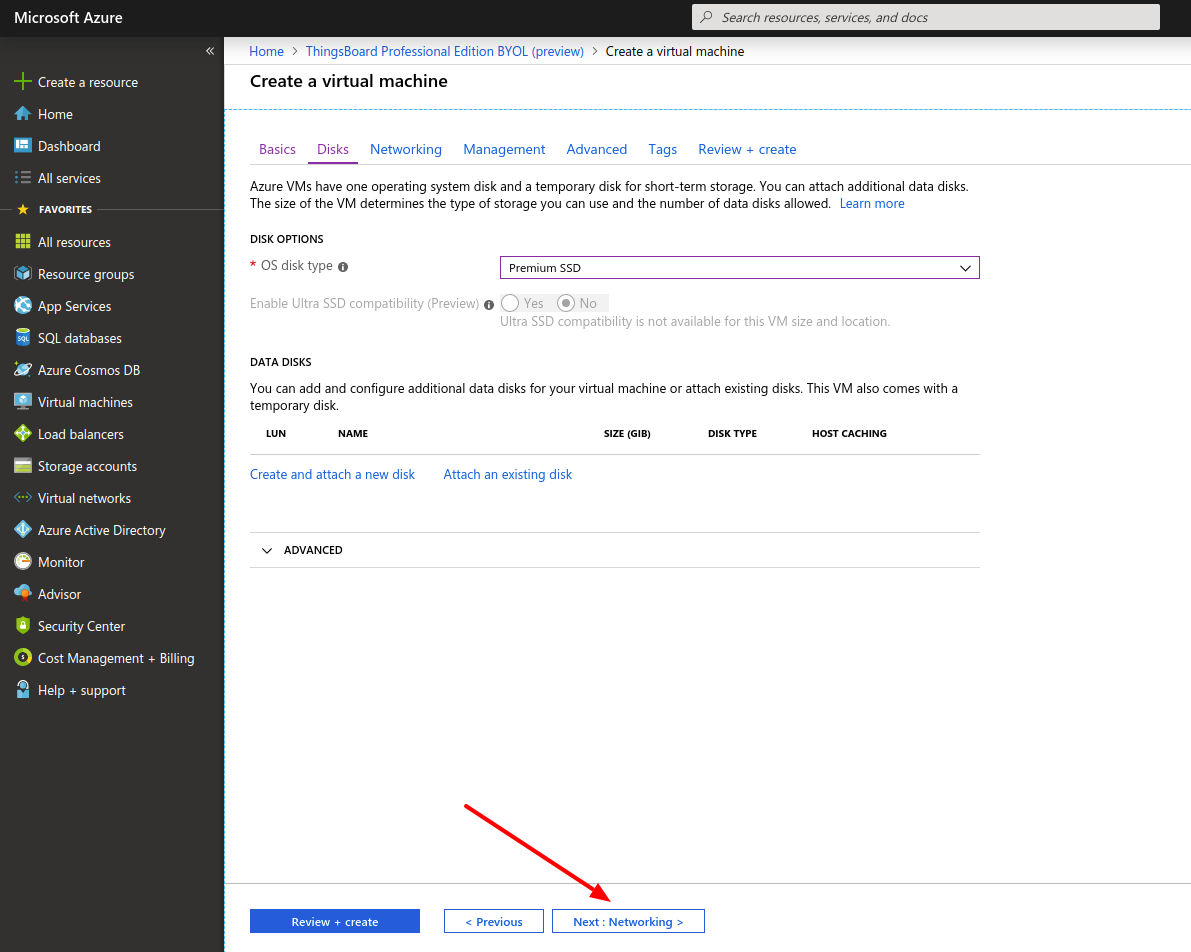
Task: Click the OS disk type info icon
Action: click(343, 267)
